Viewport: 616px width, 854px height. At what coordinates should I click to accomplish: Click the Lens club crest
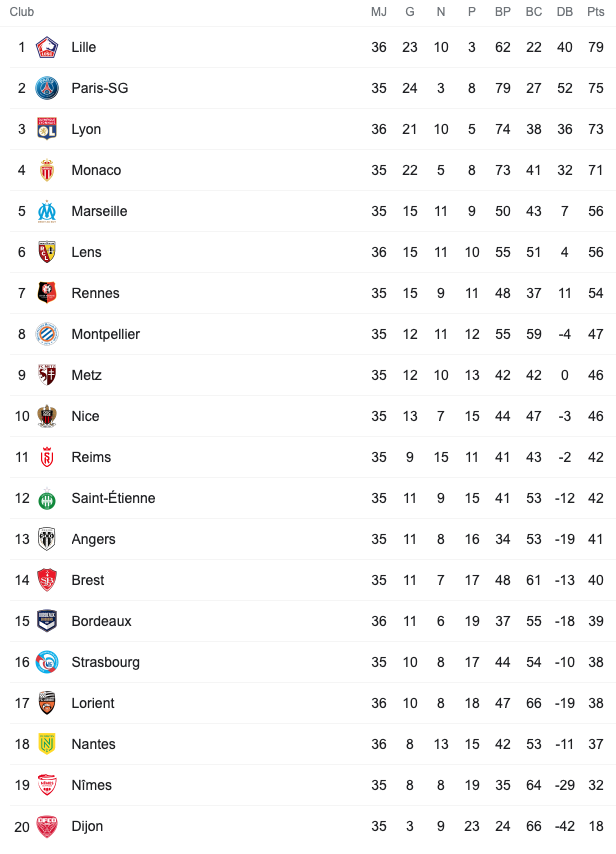47,252
